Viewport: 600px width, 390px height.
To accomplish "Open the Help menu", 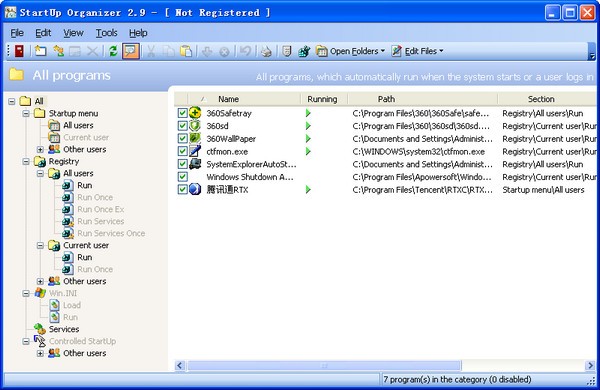I will (138, 33).
